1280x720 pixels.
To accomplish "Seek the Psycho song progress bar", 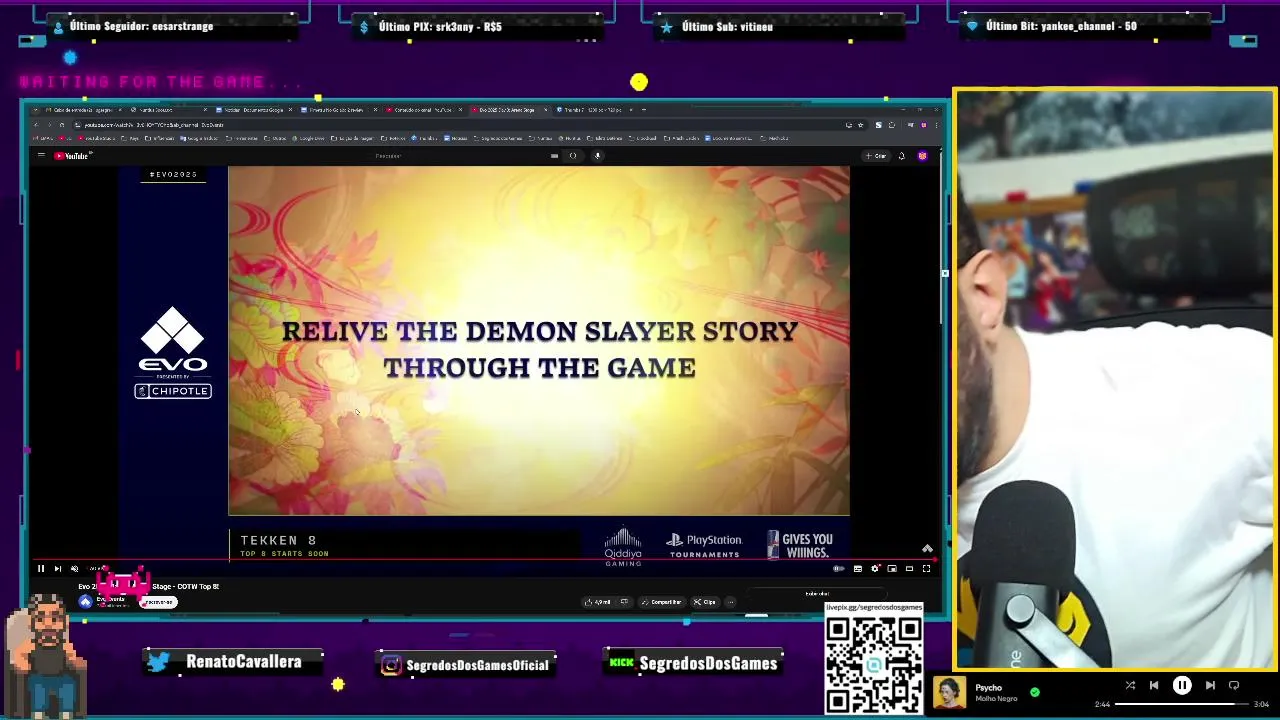I will 1182,704.
